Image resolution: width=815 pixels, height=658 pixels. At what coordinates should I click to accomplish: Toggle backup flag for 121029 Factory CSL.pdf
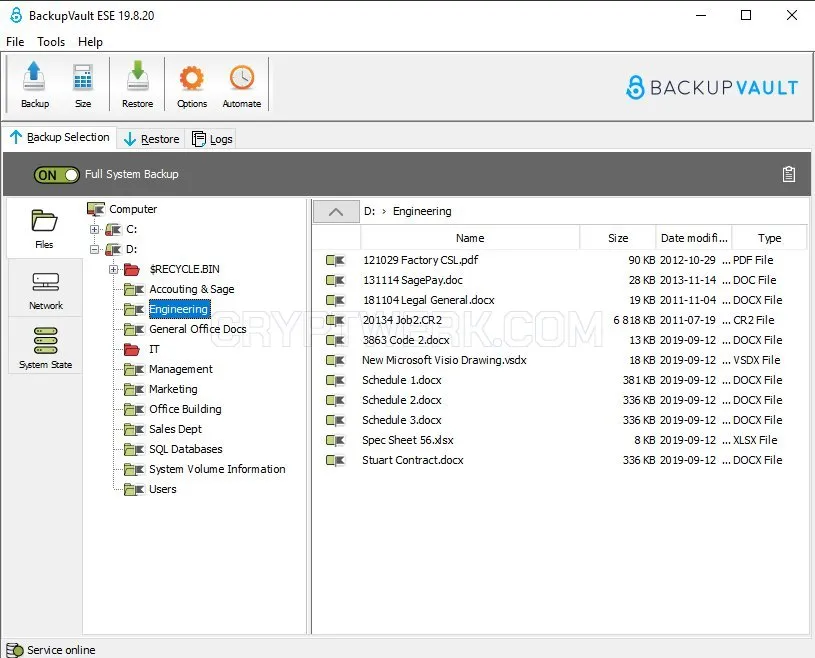tap(335, 260)
